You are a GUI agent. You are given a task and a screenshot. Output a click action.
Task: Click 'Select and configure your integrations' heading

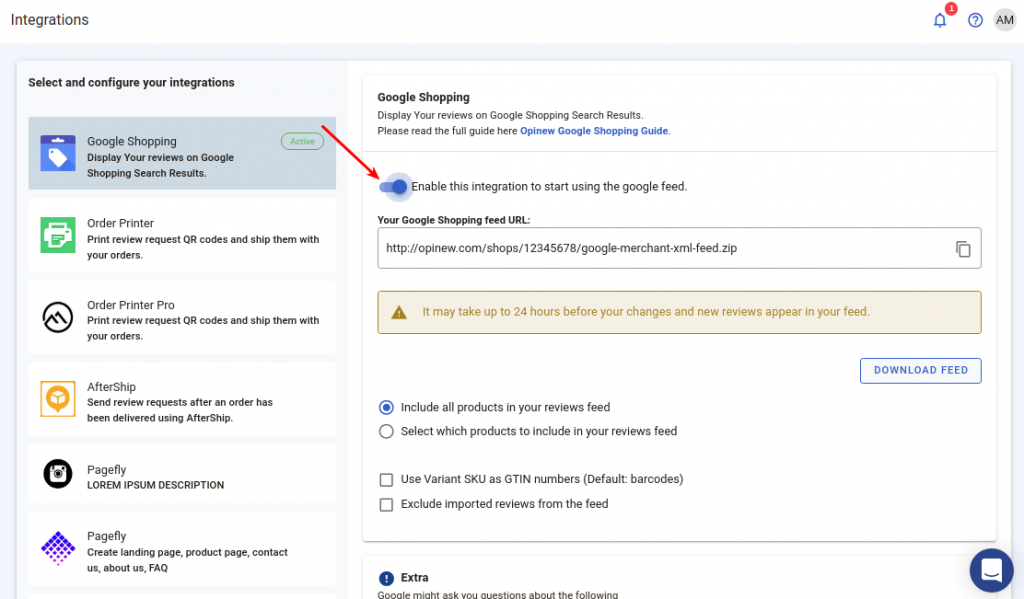pyautogui.click(x=131, y=82)
